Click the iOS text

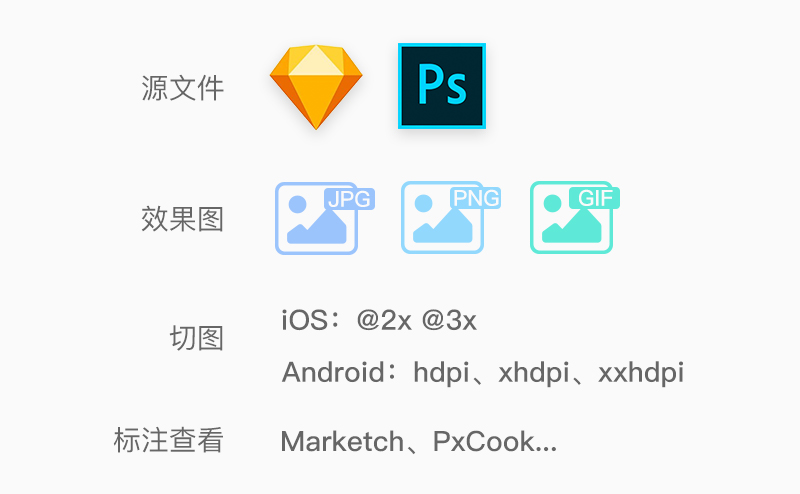pyautogui.click(x=305, y=320)
